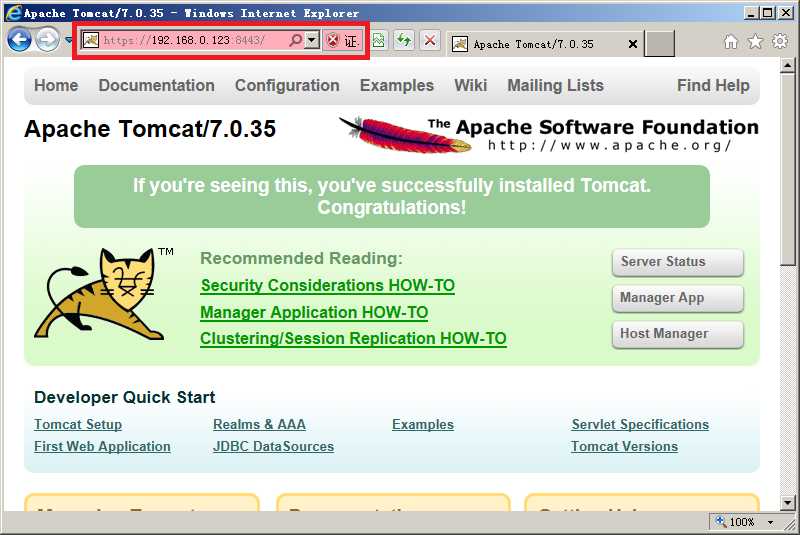
Task: Go to the browser Home page icon
Action: point(731,41)
